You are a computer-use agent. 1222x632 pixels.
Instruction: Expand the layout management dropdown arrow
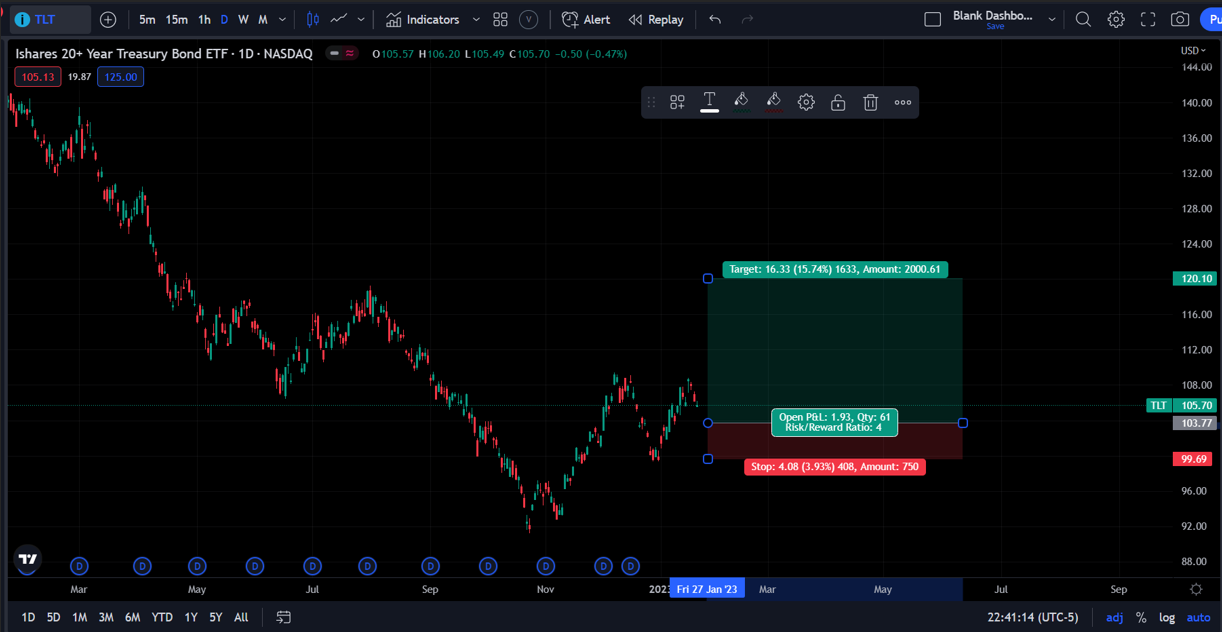coord(1052,19)
